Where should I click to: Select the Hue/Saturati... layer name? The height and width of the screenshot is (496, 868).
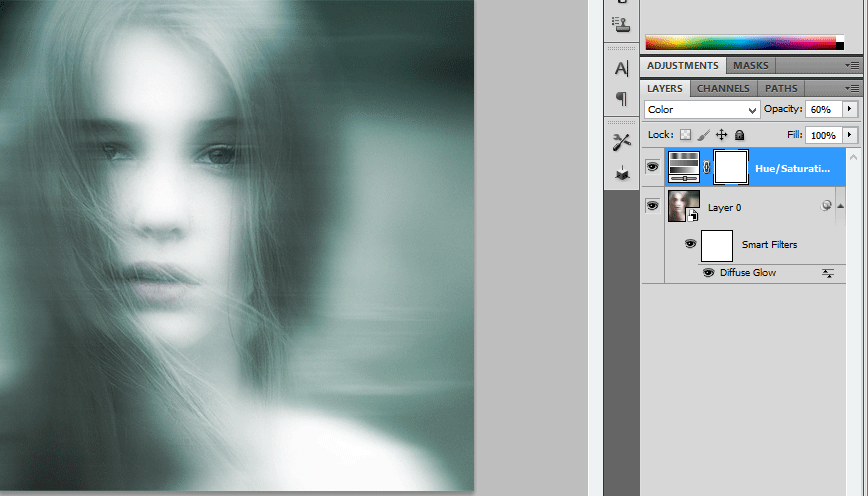(792, 168)
